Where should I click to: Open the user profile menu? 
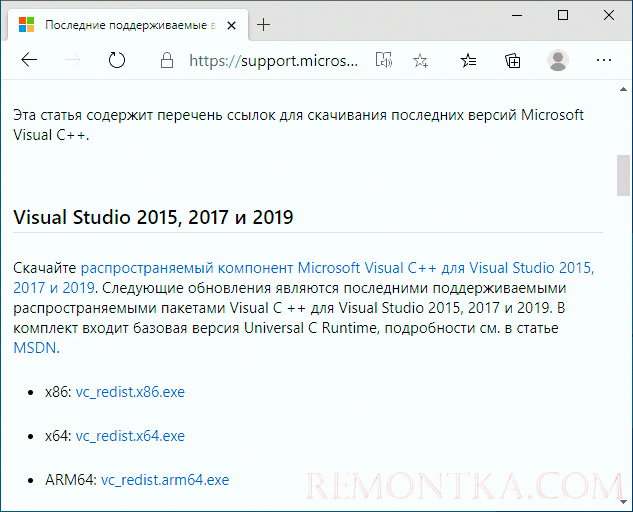coord(558,61)
